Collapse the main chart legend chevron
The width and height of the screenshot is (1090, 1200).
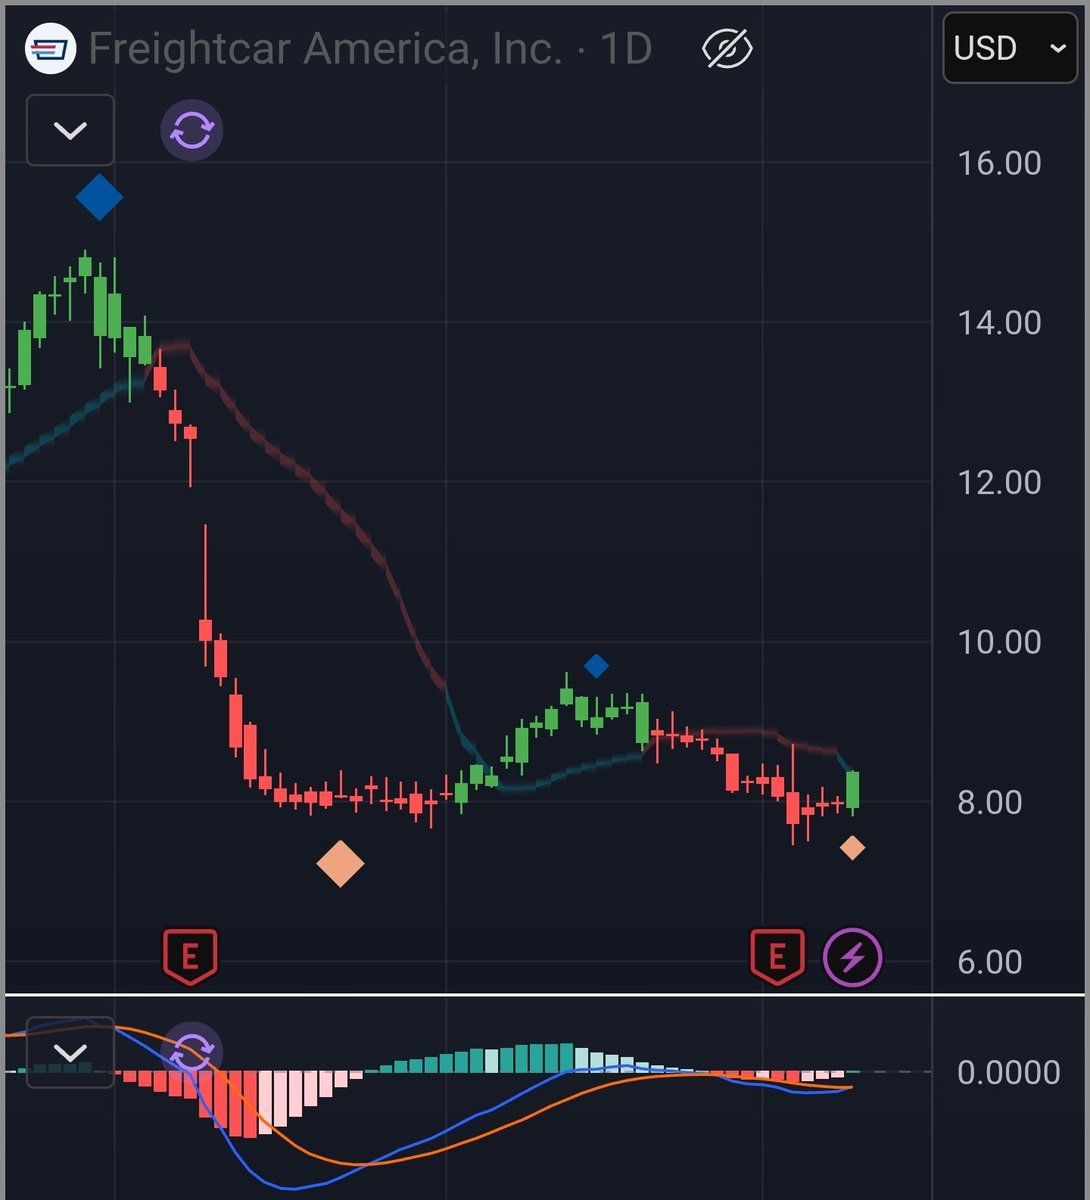70,130
